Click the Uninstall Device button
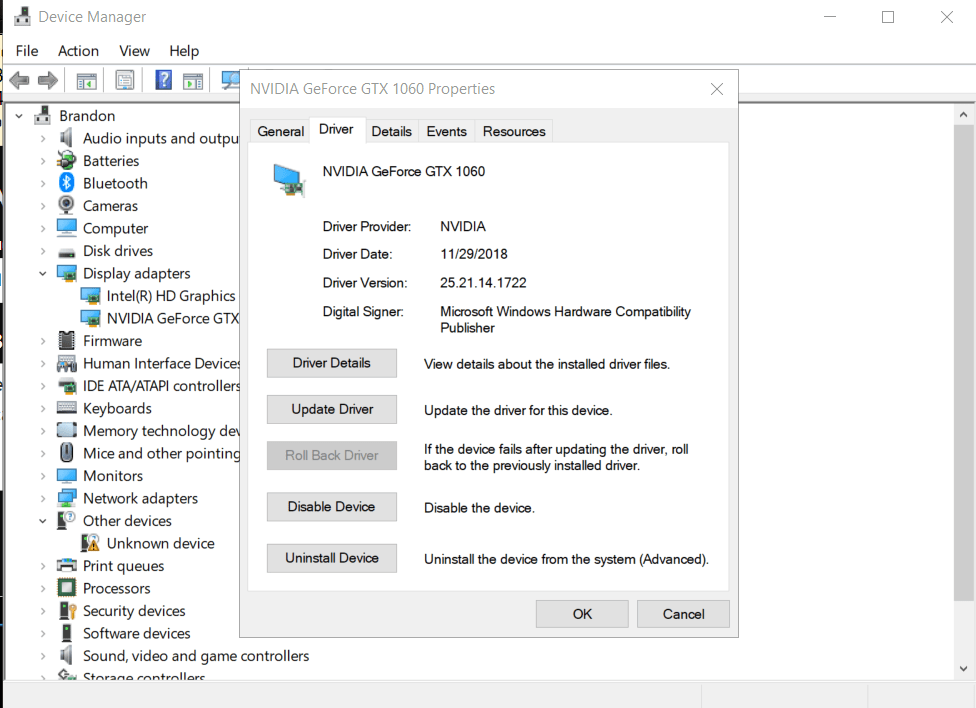The height and width of the screenshot is (708, 976). coord(332,558)
